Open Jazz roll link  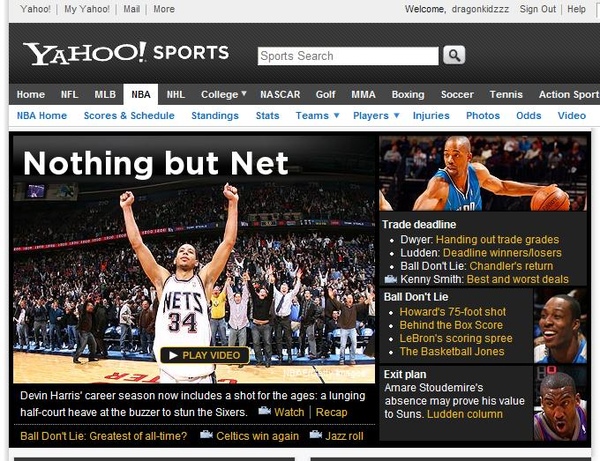point(344,436)
